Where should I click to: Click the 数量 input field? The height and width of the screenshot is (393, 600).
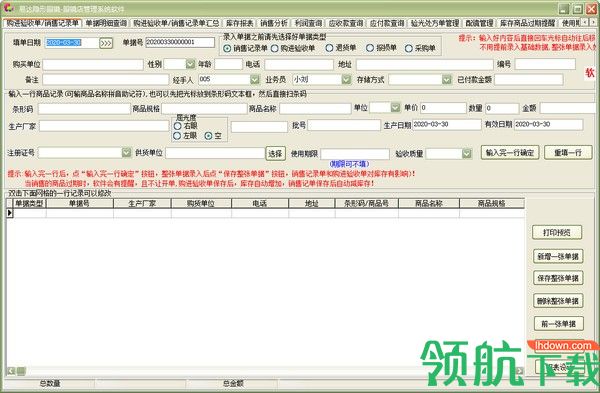[x=502, y=108]
